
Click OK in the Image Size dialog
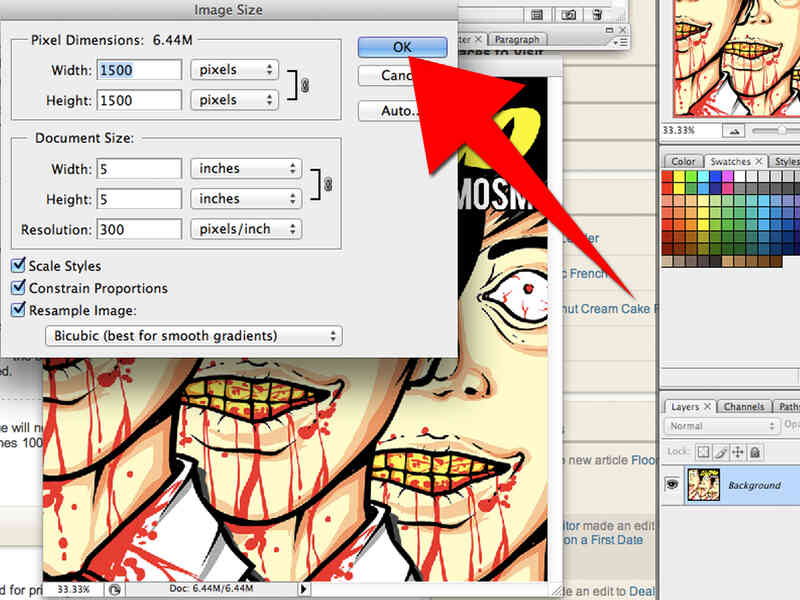point(402,47)
